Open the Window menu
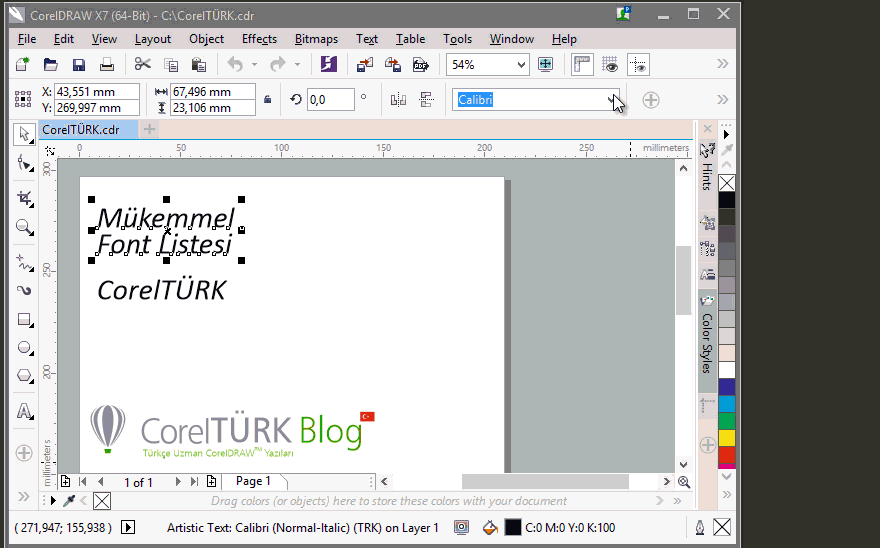Image resolution: width=880 pixels, height=548 pixels. click(512, 39)
